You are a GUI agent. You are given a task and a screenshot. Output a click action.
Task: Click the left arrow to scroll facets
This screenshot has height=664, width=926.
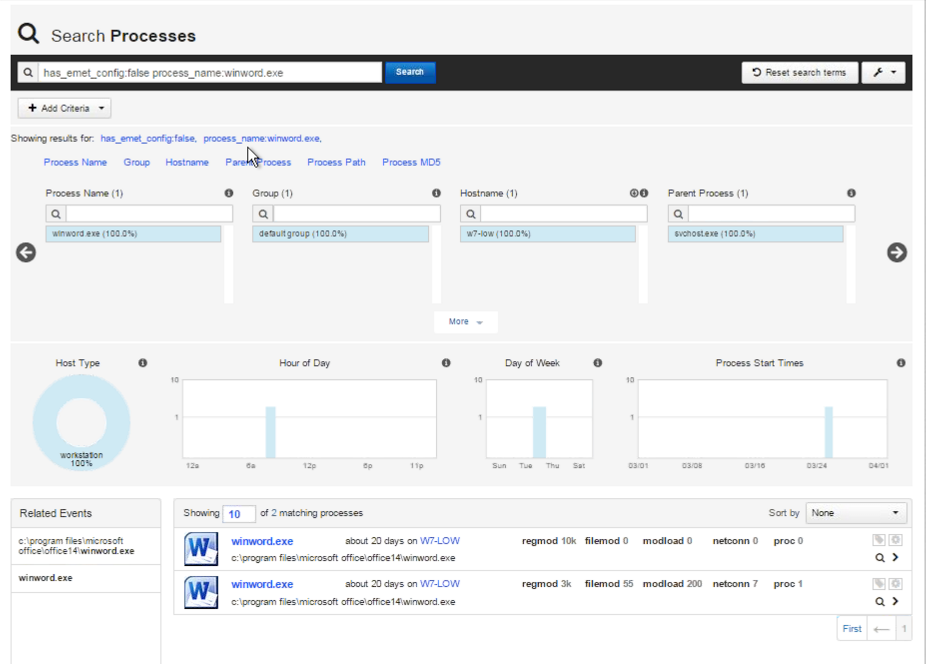coord(26,253)
